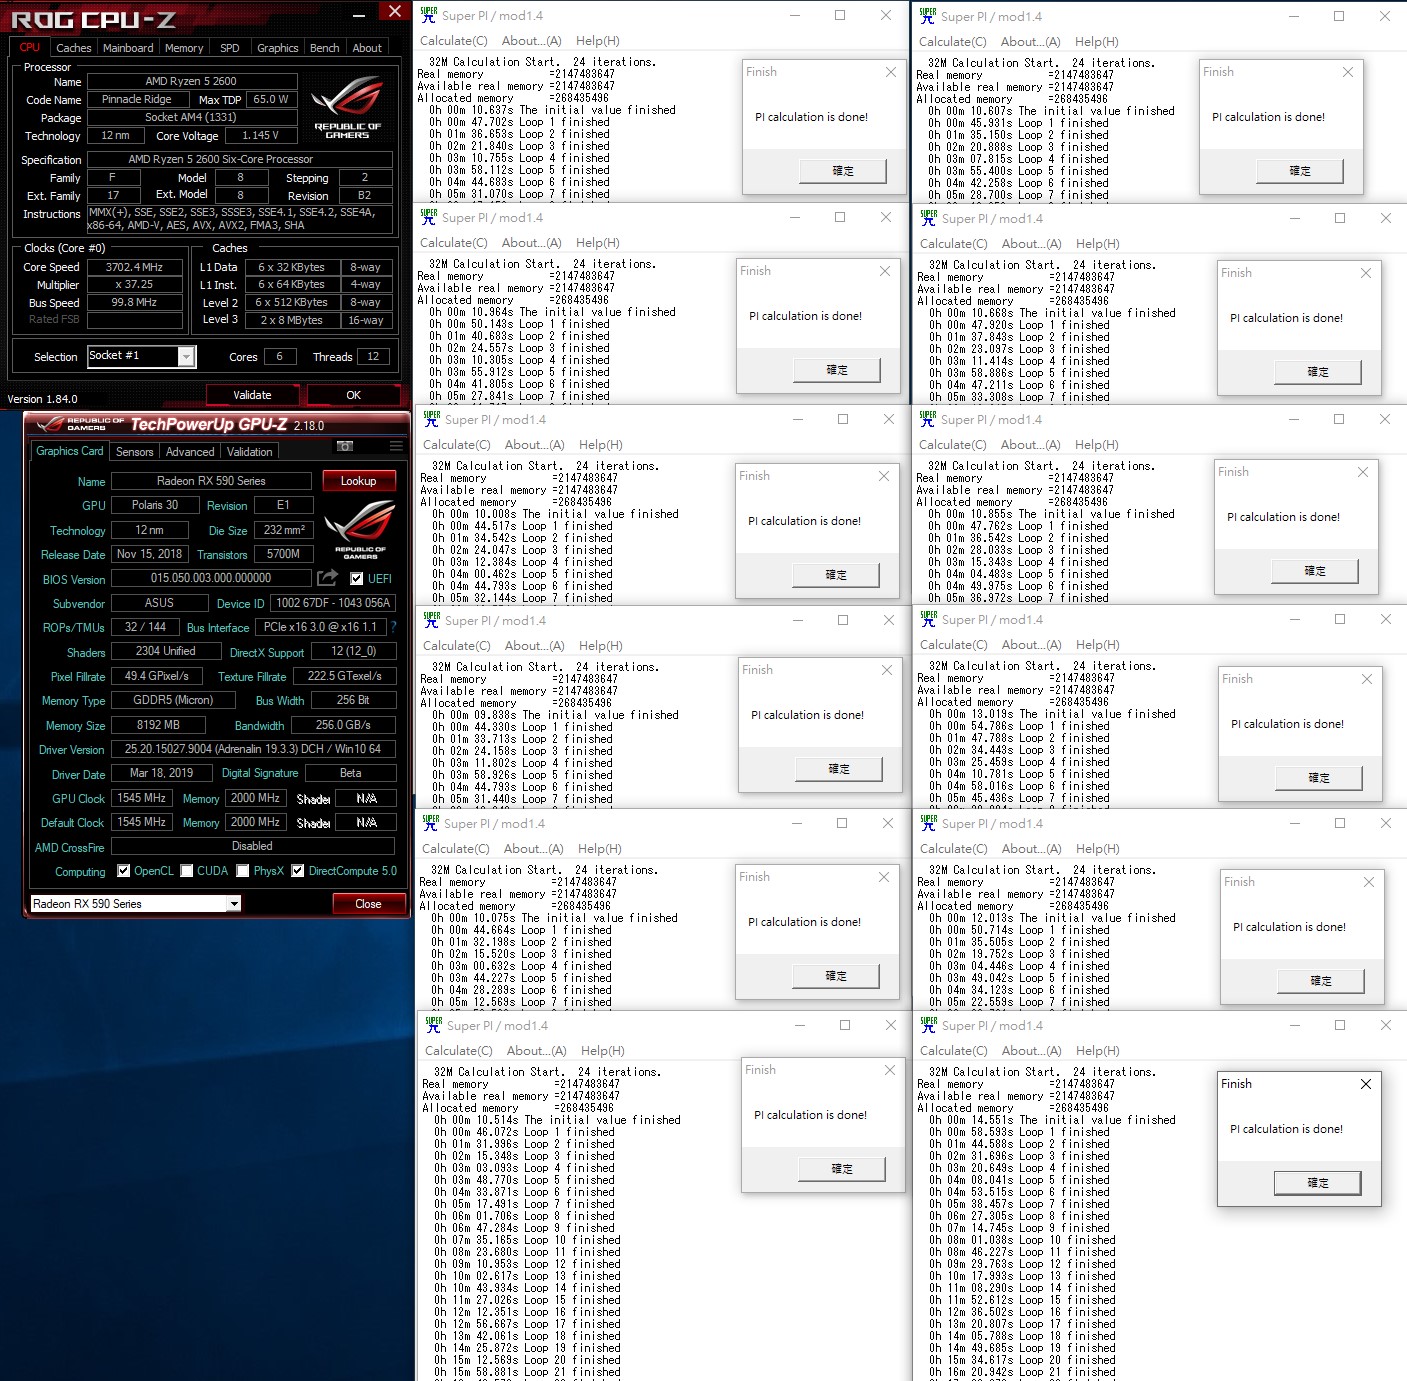Confirm 確定 in the 14.551s window's Finish dialog

click(x=1317, y=1183)
